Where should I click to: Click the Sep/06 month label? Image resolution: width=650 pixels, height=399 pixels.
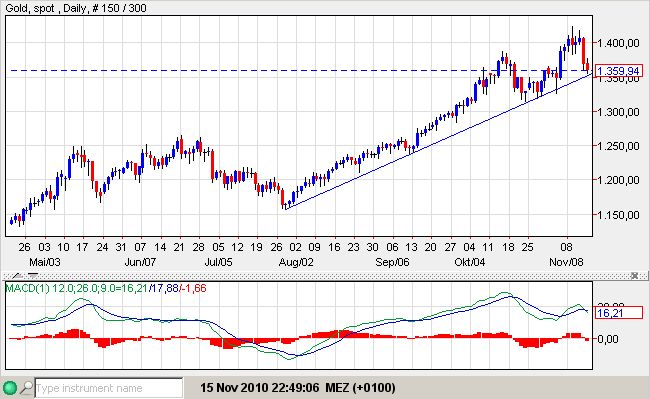coord(392,262)
